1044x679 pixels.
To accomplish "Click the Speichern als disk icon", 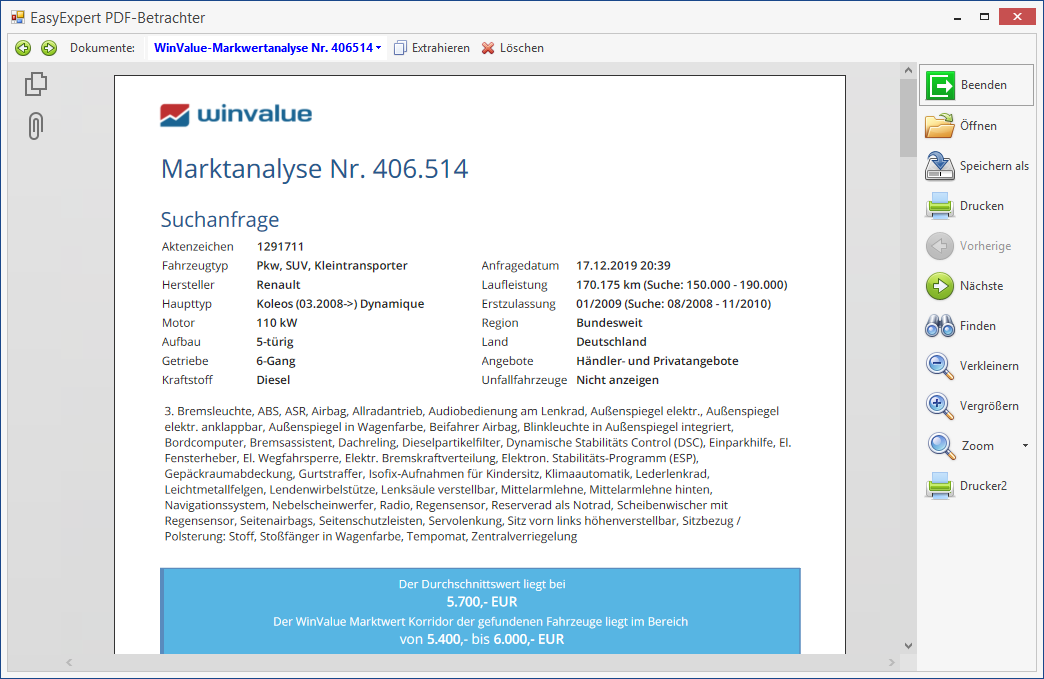I will point(939,166).
